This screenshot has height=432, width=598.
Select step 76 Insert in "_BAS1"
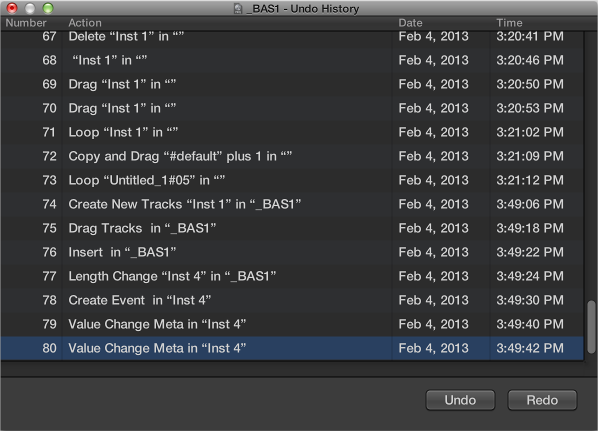pyautogui.click(x=292, y=252)
